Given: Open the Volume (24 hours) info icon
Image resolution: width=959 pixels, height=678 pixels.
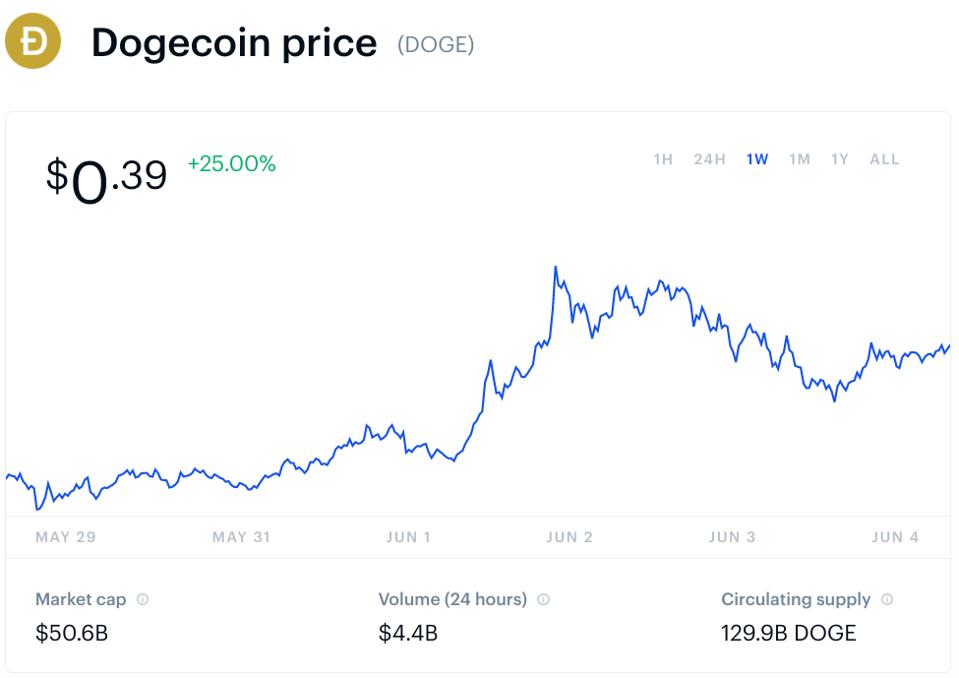Looking at the screenshot, I should [x=543, y=600].
